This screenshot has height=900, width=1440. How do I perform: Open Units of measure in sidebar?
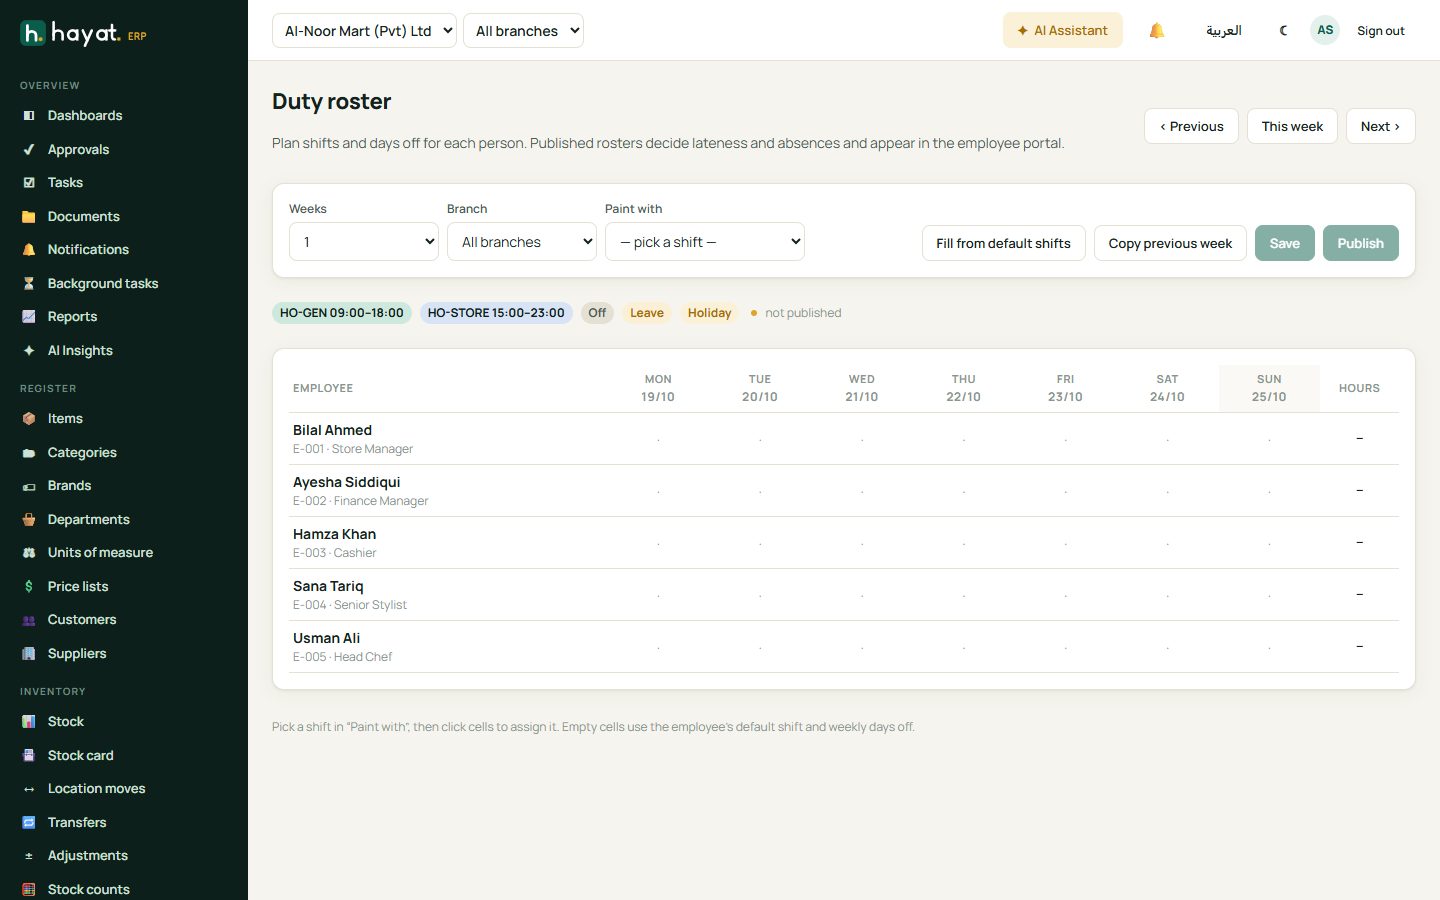(x=100, y=553)
